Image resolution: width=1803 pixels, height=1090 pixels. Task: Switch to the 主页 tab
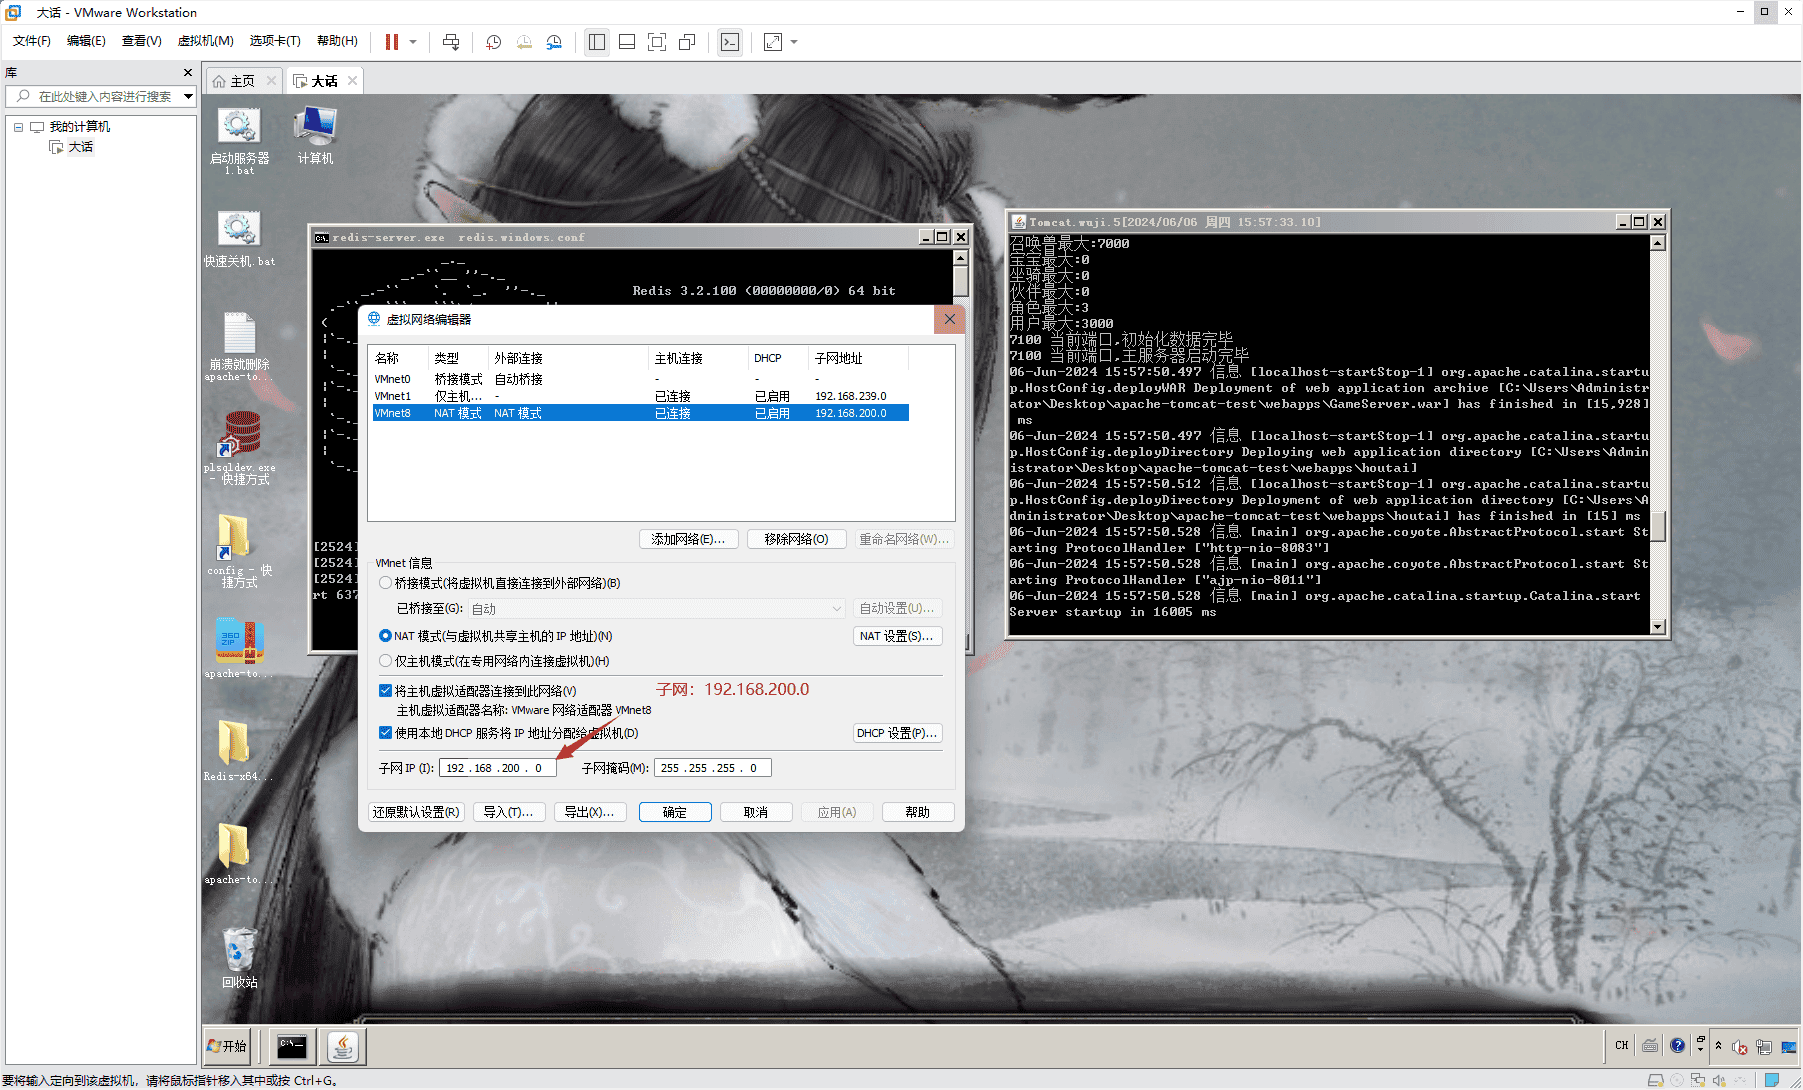[242, 81]
